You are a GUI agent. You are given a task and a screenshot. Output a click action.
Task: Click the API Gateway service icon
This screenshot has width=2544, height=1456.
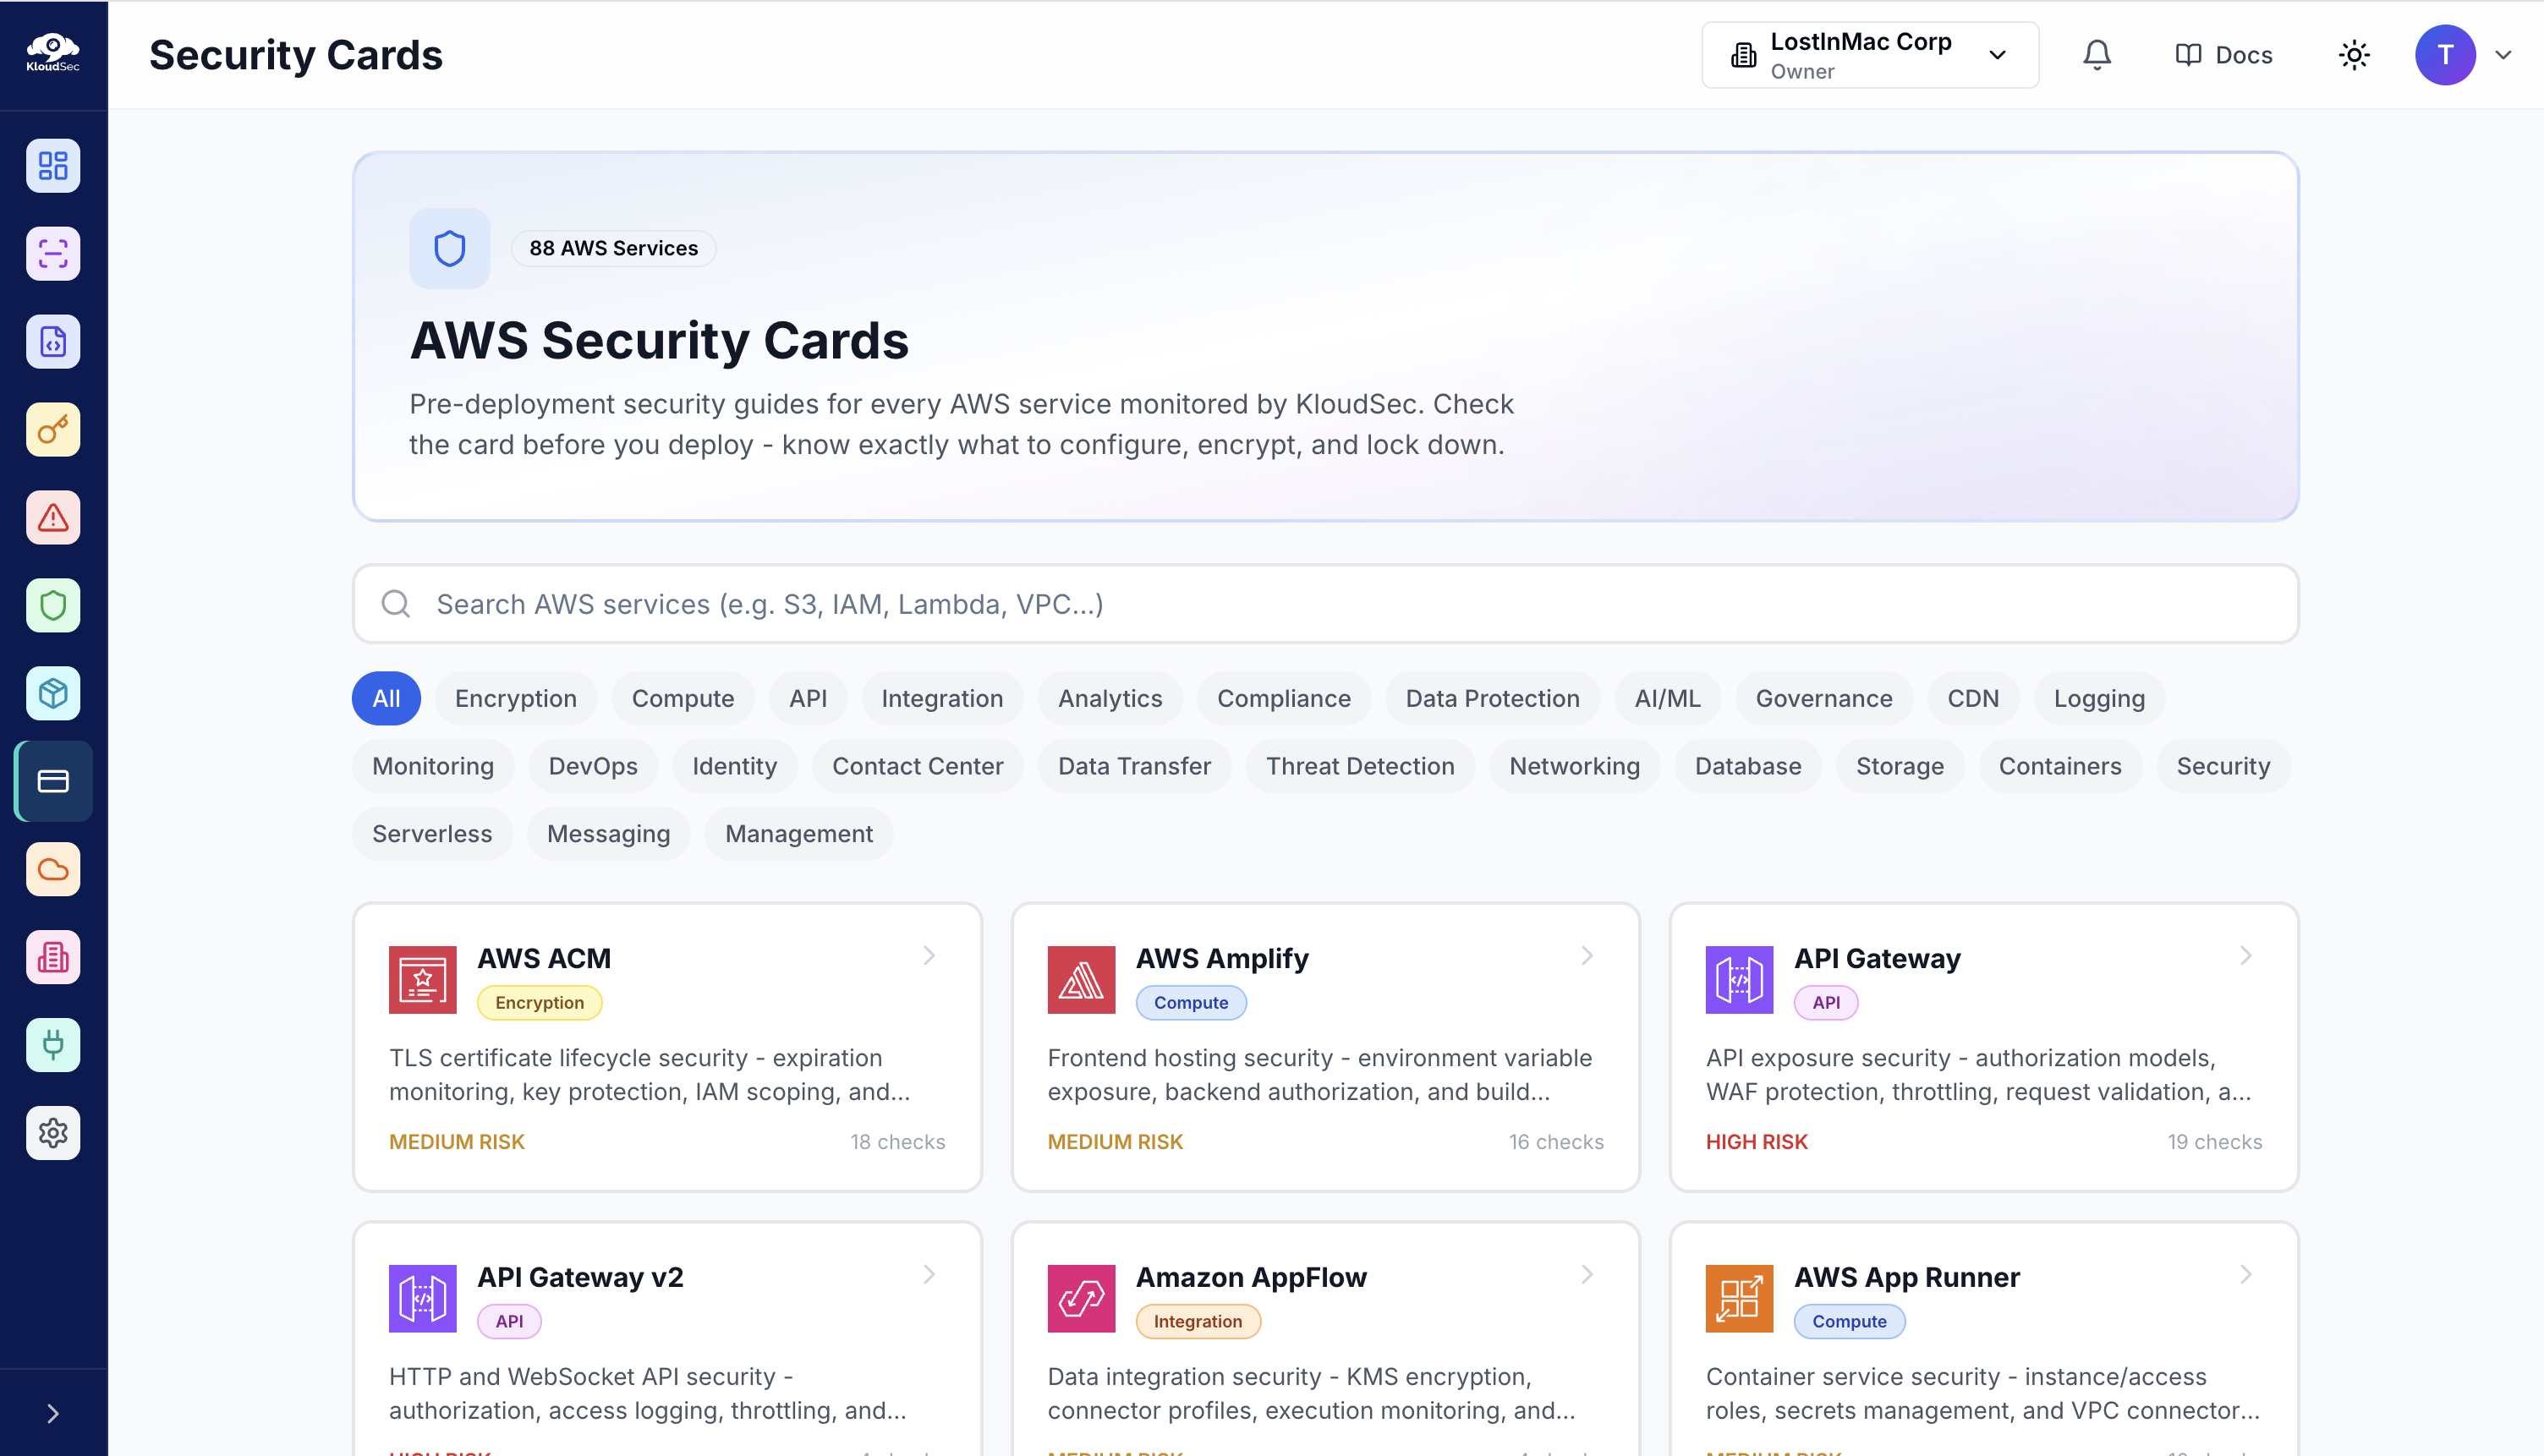click(x=1739, y=980)
